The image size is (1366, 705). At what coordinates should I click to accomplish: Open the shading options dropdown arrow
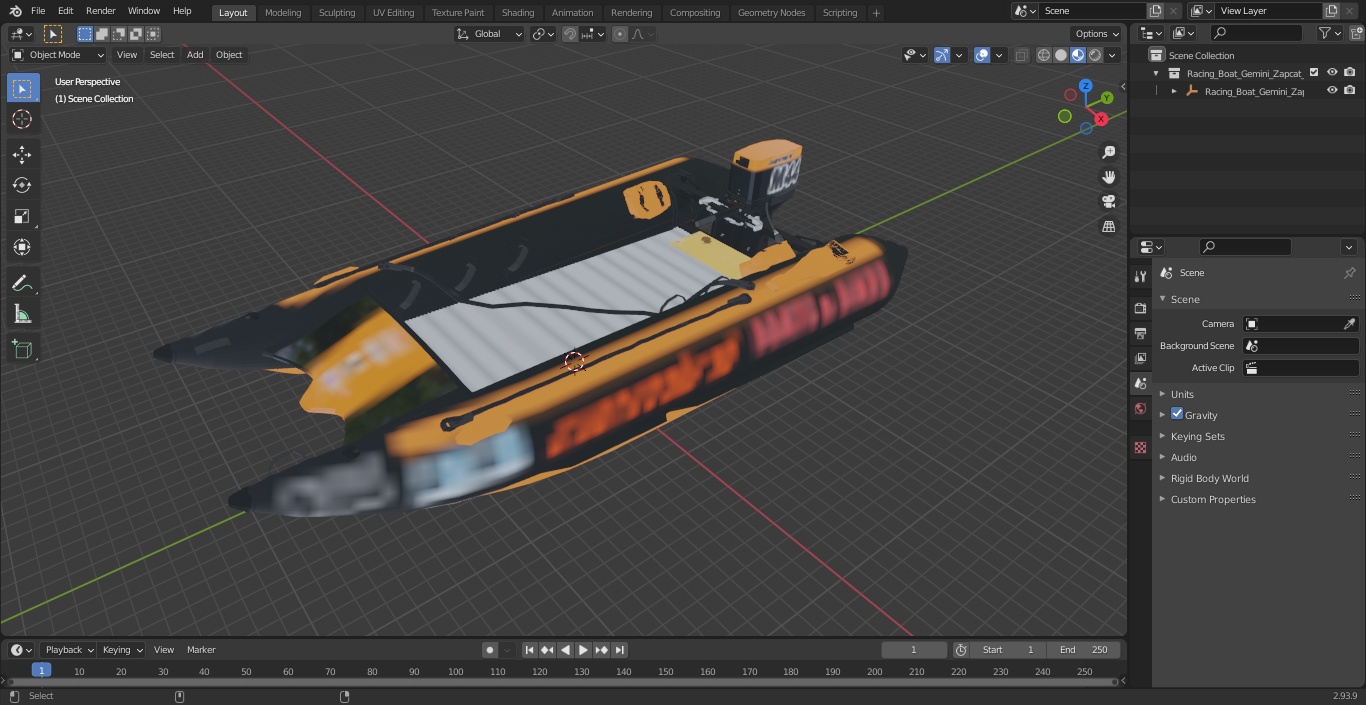[1112, 55]
